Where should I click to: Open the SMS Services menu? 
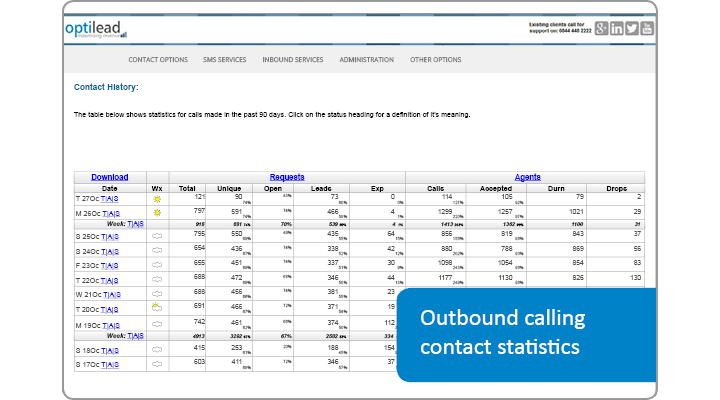[225, 60]
